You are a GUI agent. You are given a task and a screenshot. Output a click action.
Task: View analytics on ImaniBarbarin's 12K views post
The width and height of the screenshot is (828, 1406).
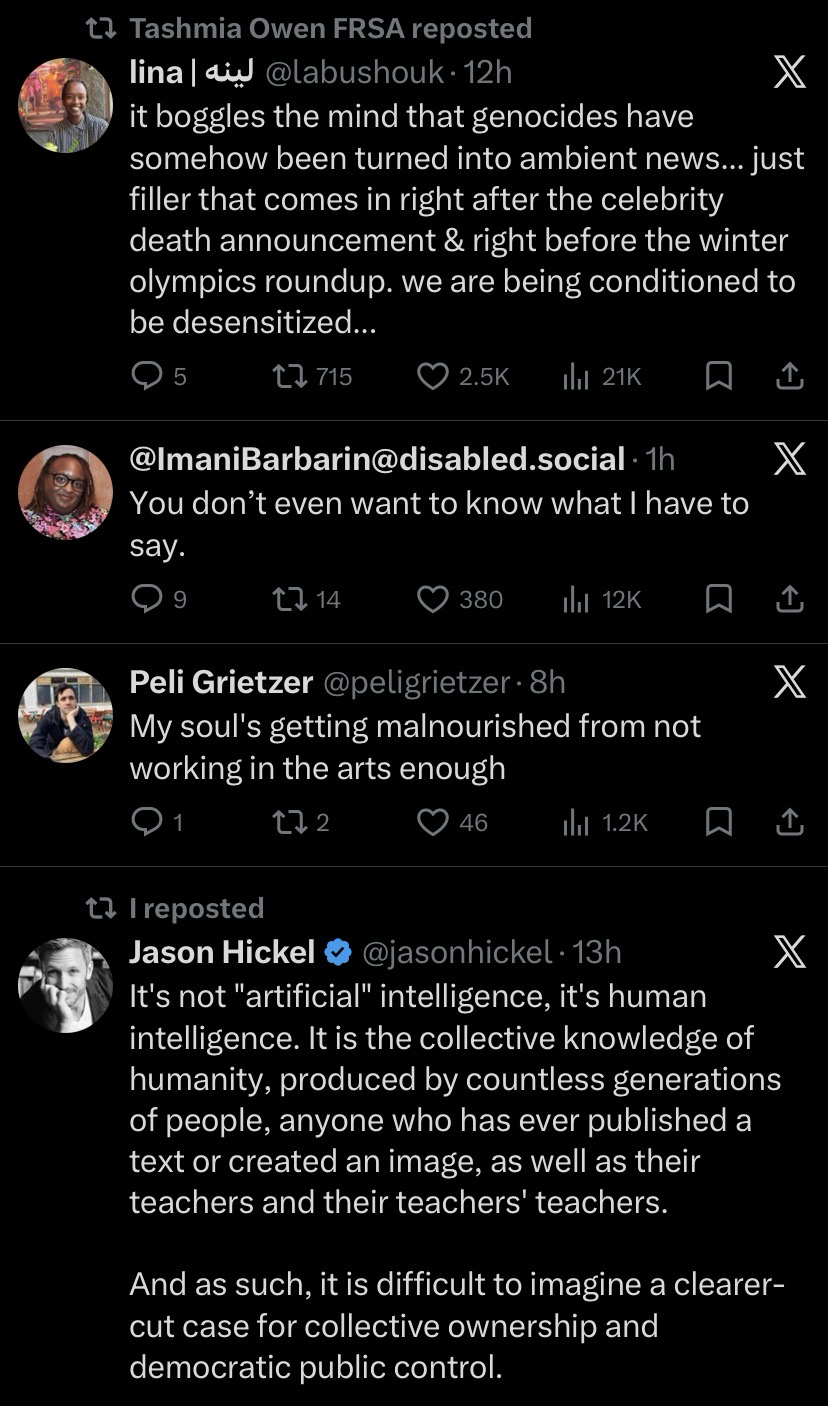[x=574, y=599]
